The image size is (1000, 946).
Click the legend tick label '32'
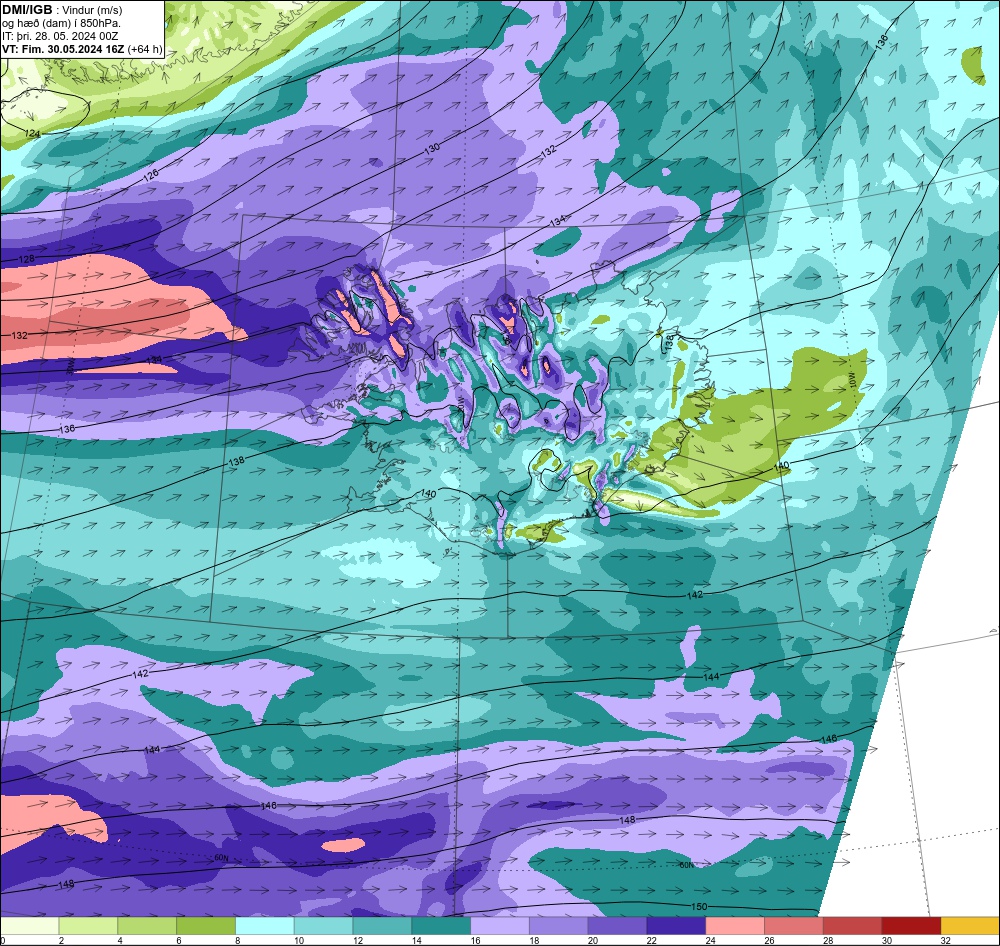(946, 940)
